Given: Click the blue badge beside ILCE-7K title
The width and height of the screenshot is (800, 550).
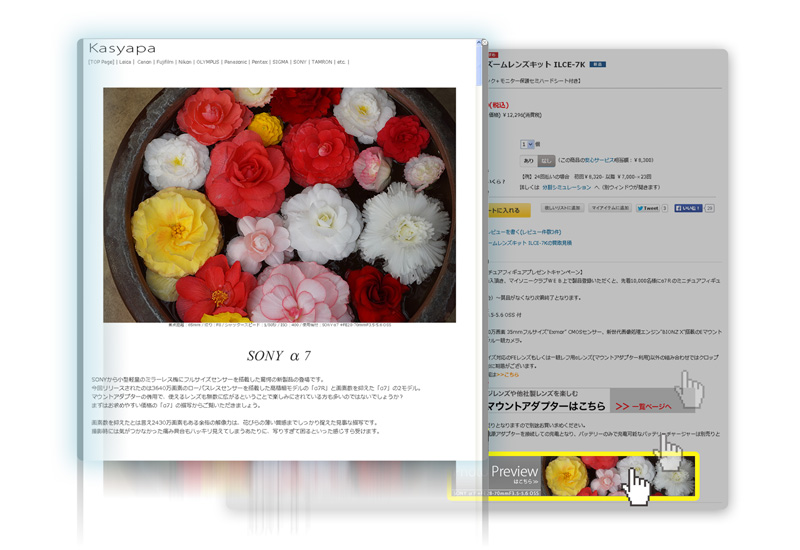Looking at the screenshot, I should [x=597, y=64].
